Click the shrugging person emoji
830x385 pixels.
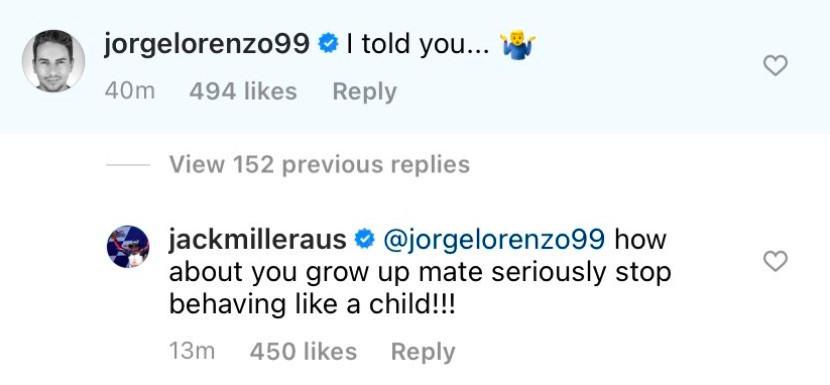518,46
